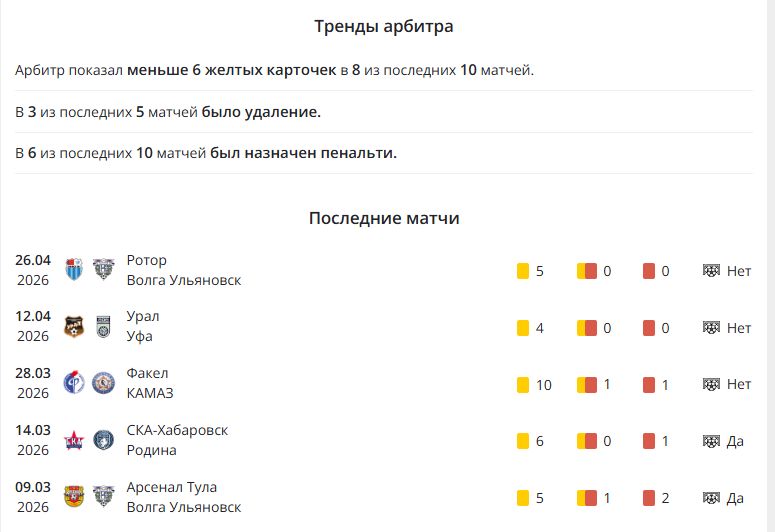Click the Последние матчи heading
The image size is (775, 532).
[x=384, y=218]
